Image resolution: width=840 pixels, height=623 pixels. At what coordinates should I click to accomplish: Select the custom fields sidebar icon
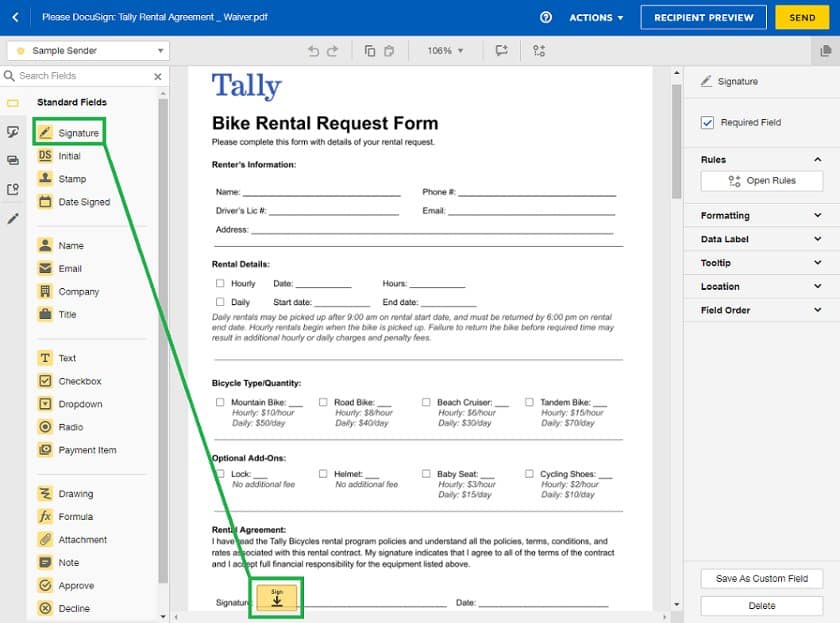point(13,132)
